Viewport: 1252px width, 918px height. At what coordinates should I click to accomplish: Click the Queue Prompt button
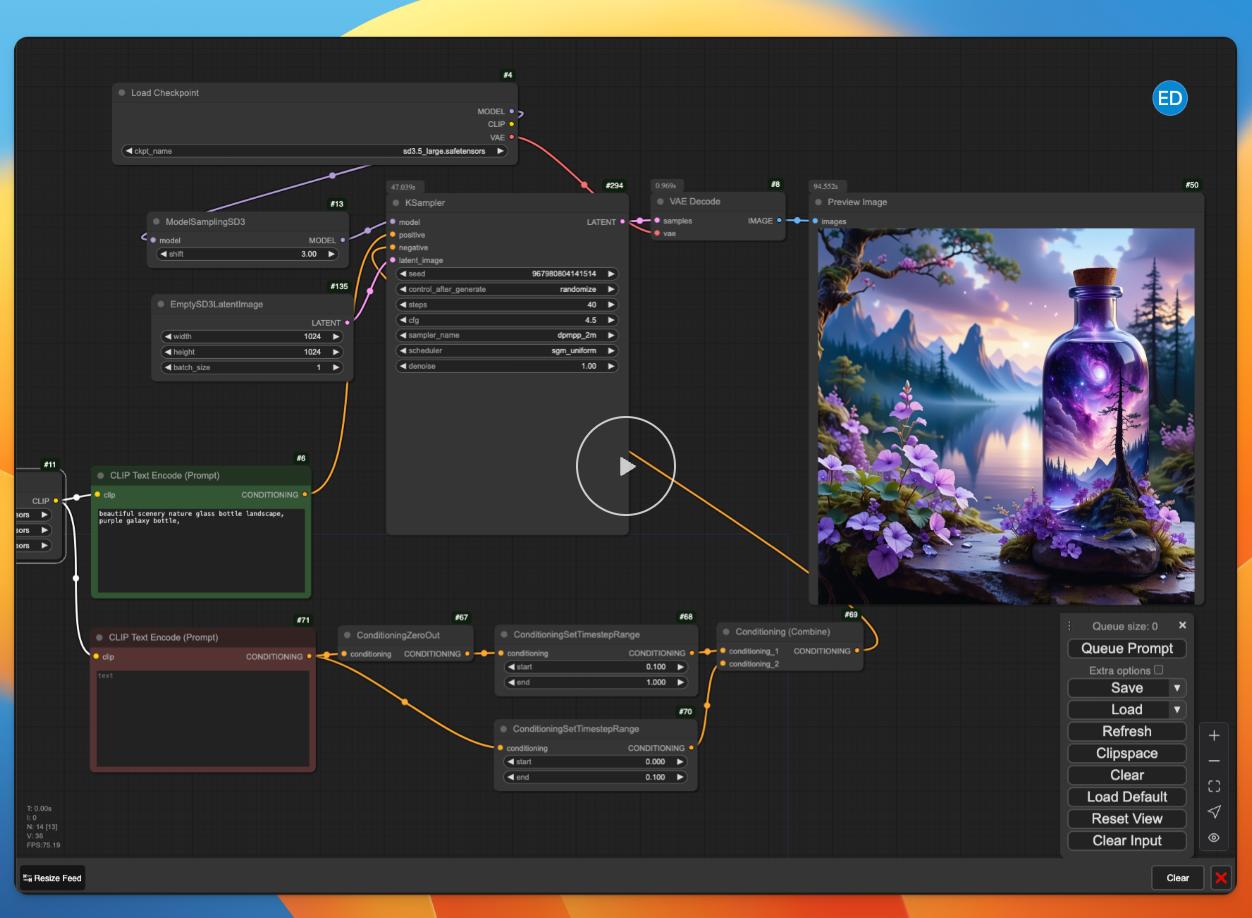point(1127,648)
